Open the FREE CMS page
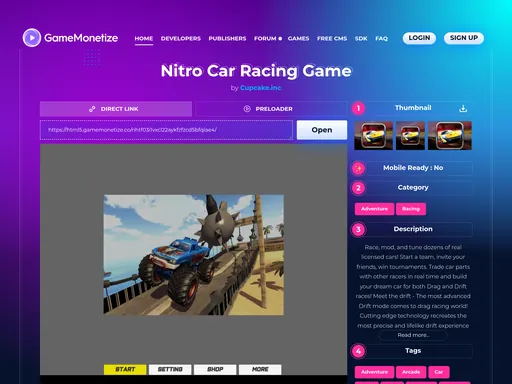 pos(332,38)
